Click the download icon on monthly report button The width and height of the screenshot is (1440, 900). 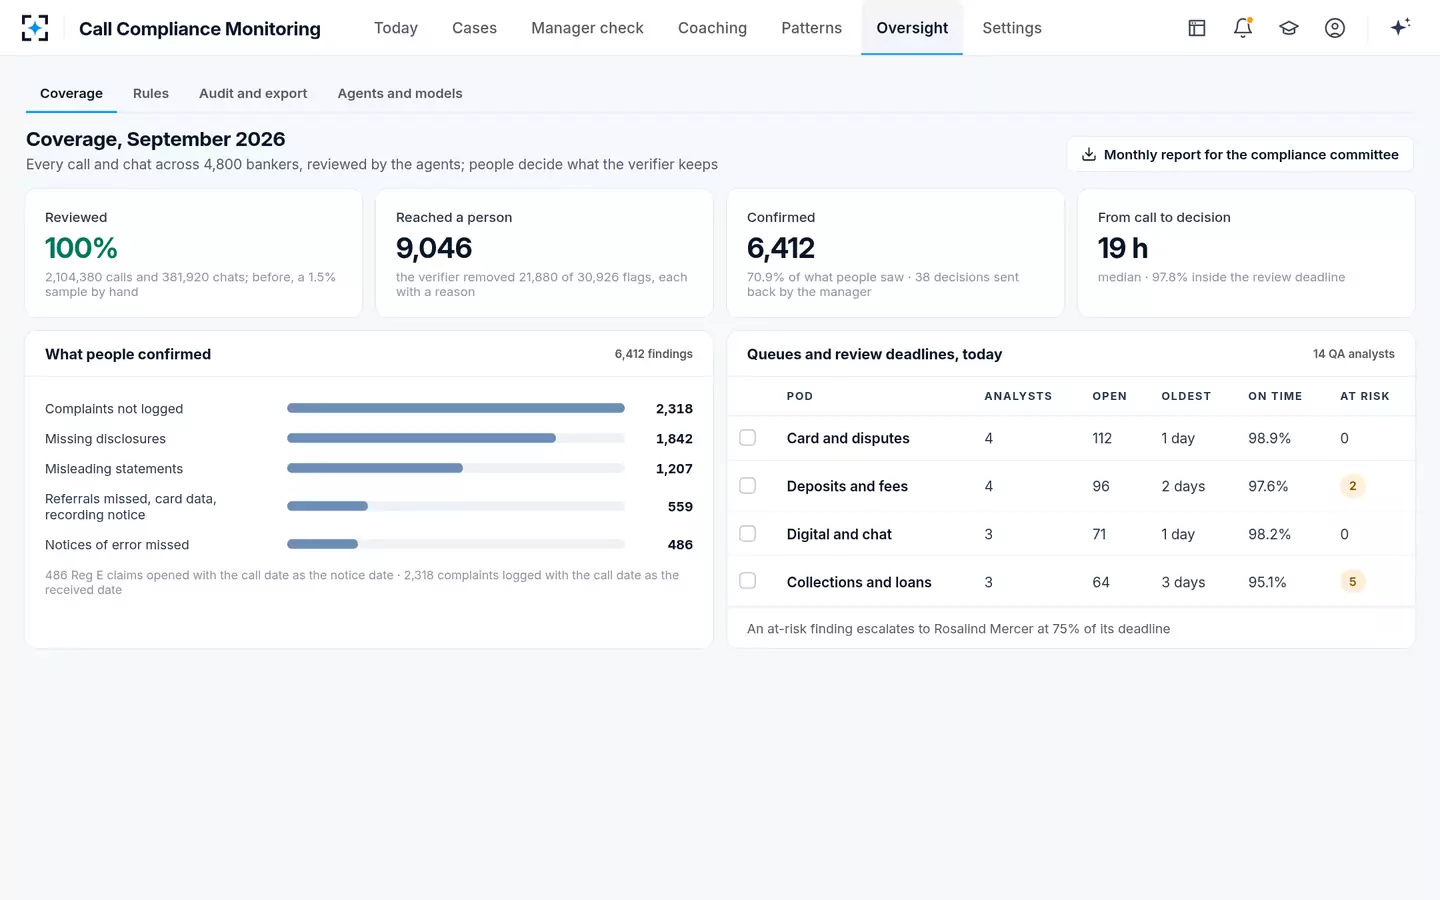click(1089, 154)
